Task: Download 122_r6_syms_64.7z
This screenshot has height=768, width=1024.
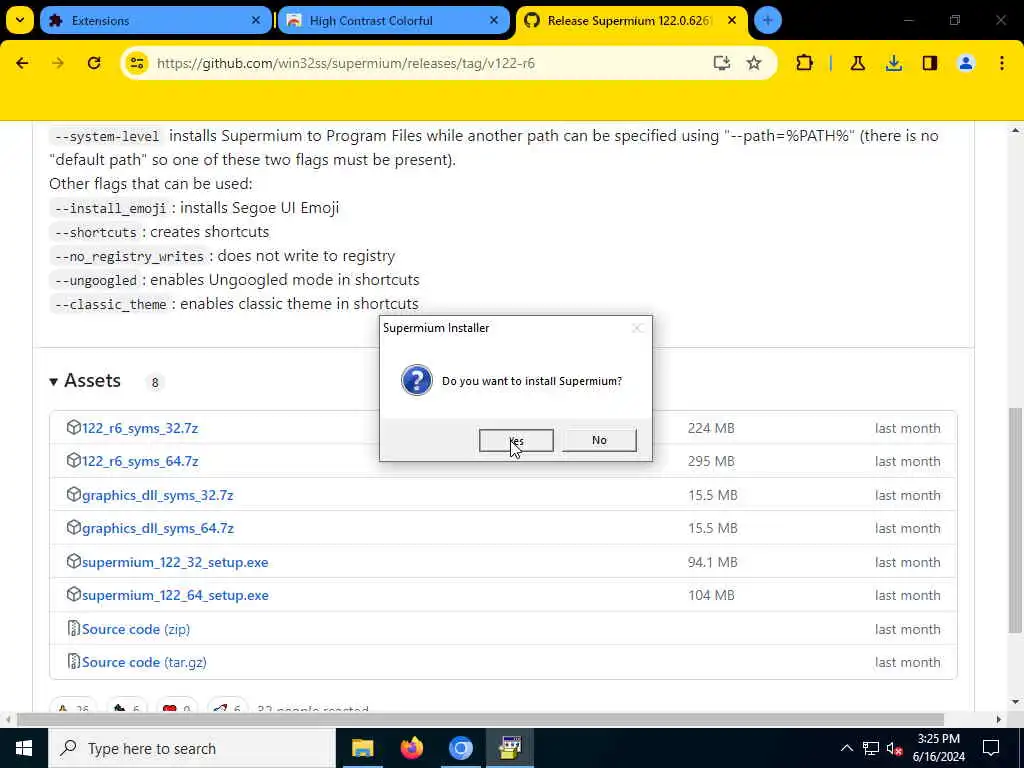Action: pos(140,462)
